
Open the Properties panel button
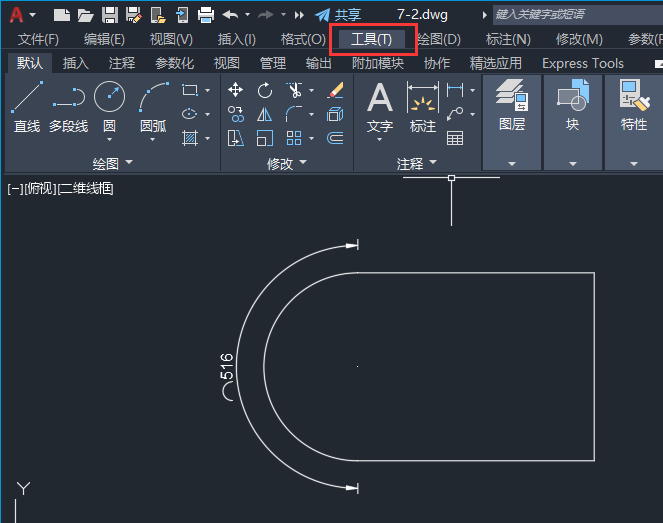click(633, 122)
